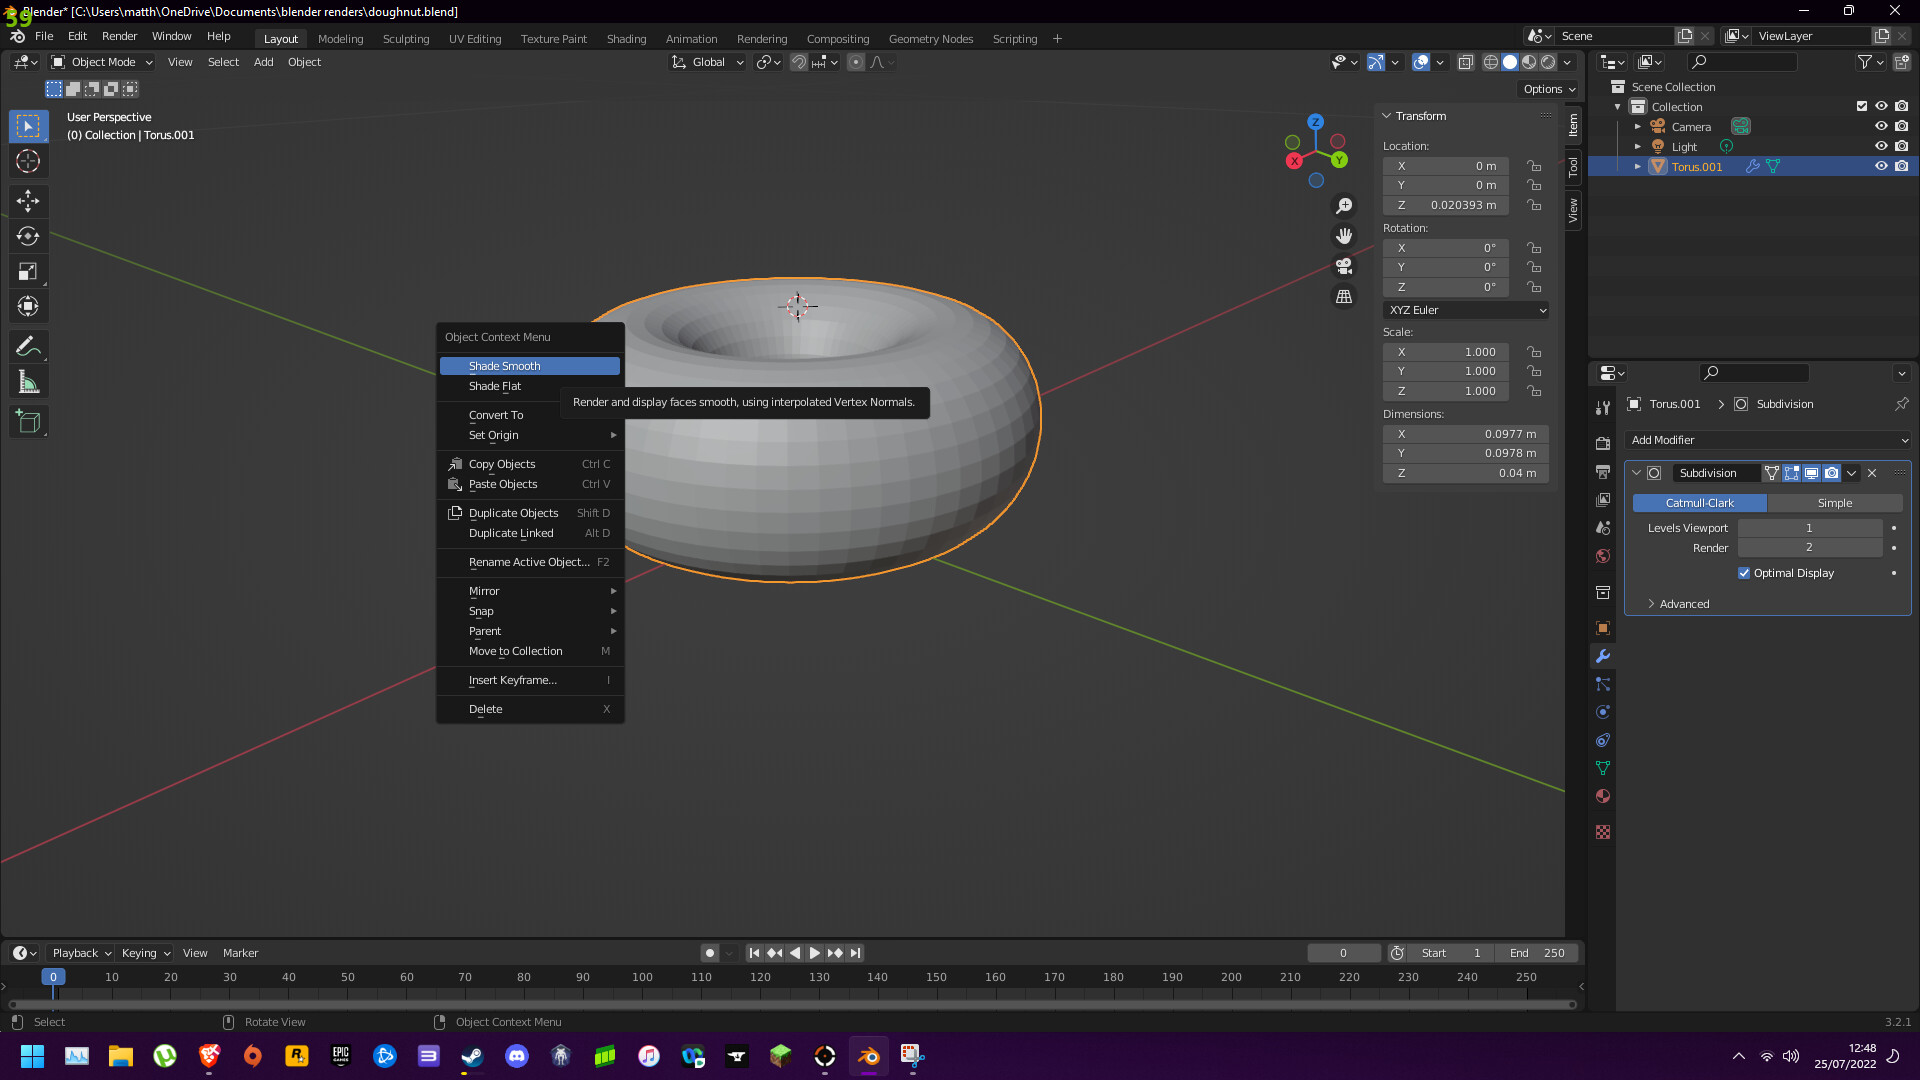Hide the Light object in viewport
Image resolution: width=1920 pixels, height=1080 pixels.
click(x=1881, y=146)
